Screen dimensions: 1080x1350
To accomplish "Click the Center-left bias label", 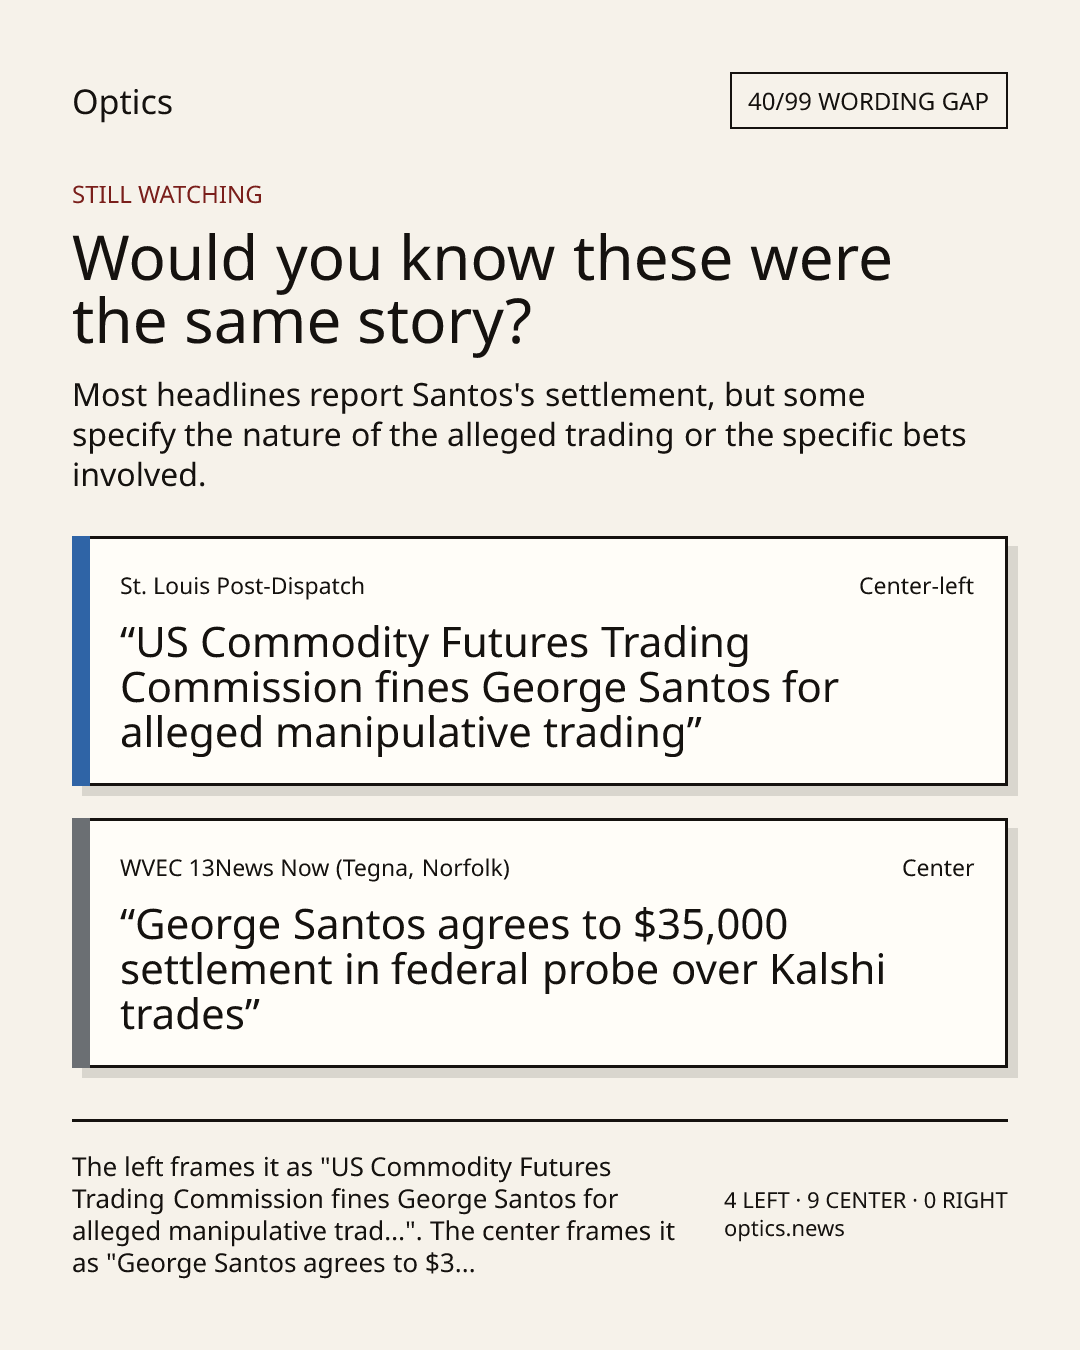I will click(916, 586).
